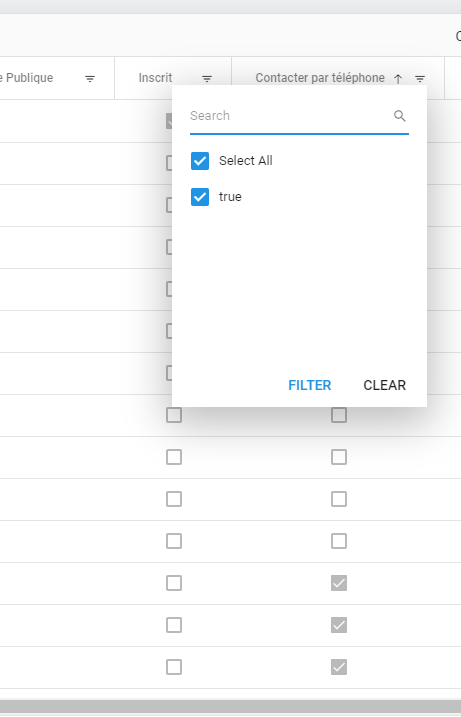Image resolution: width=461 pixels, height=717 pixels.
Task: Click the CLEAR button
Action: [385, 385]
